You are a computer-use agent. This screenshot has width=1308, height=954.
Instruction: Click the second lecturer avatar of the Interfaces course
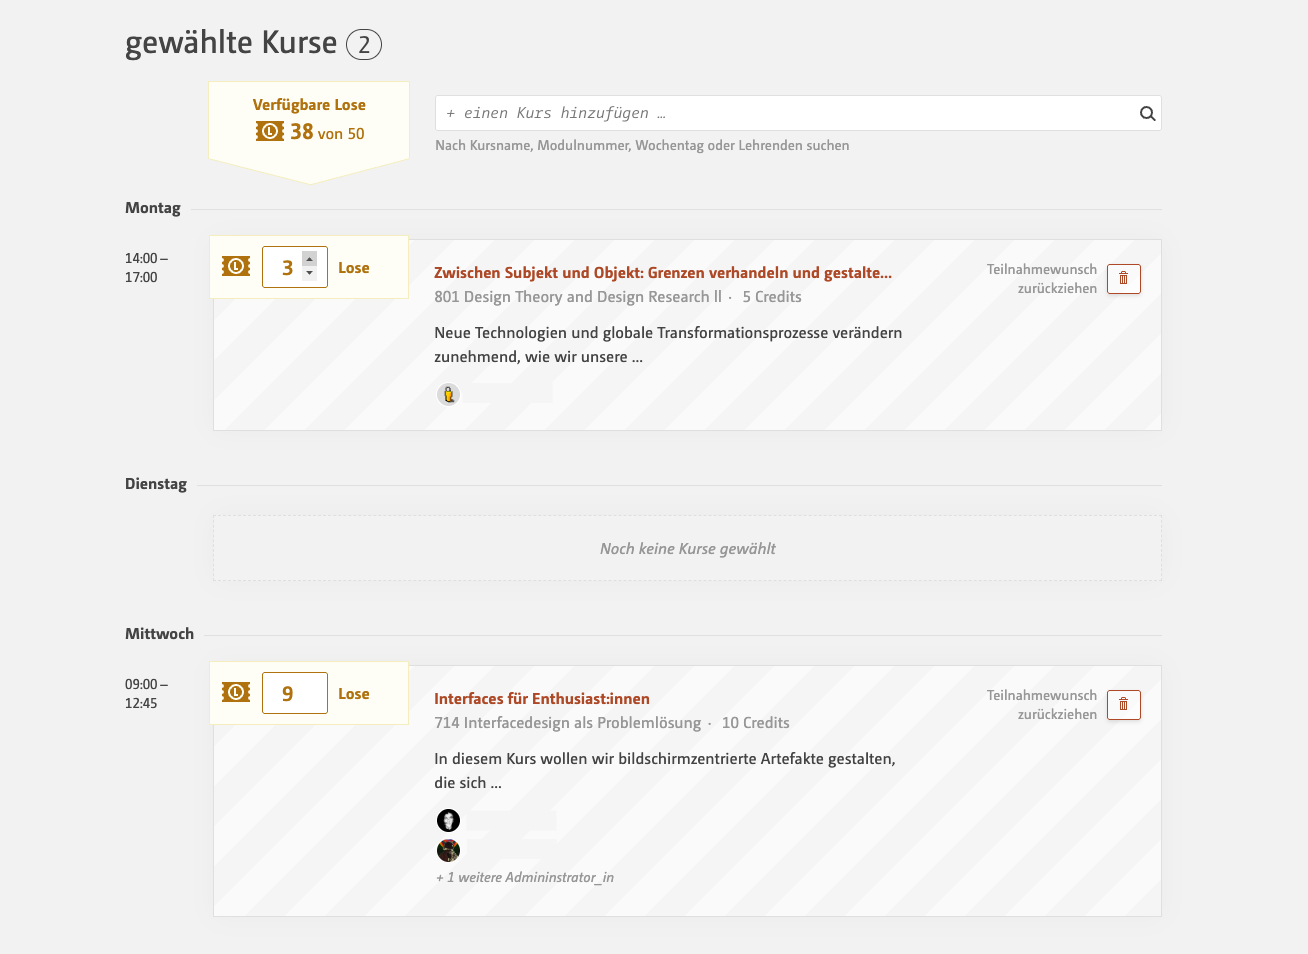tap(449, 850)
